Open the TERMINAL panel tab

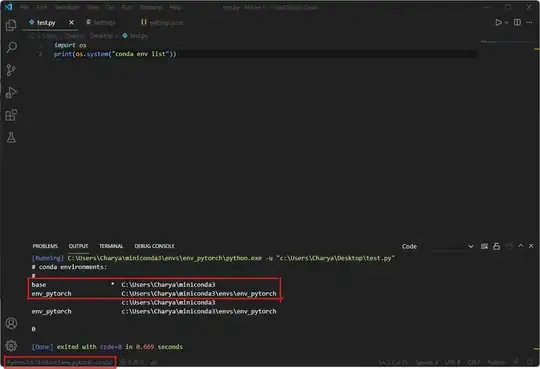[111, 246]
